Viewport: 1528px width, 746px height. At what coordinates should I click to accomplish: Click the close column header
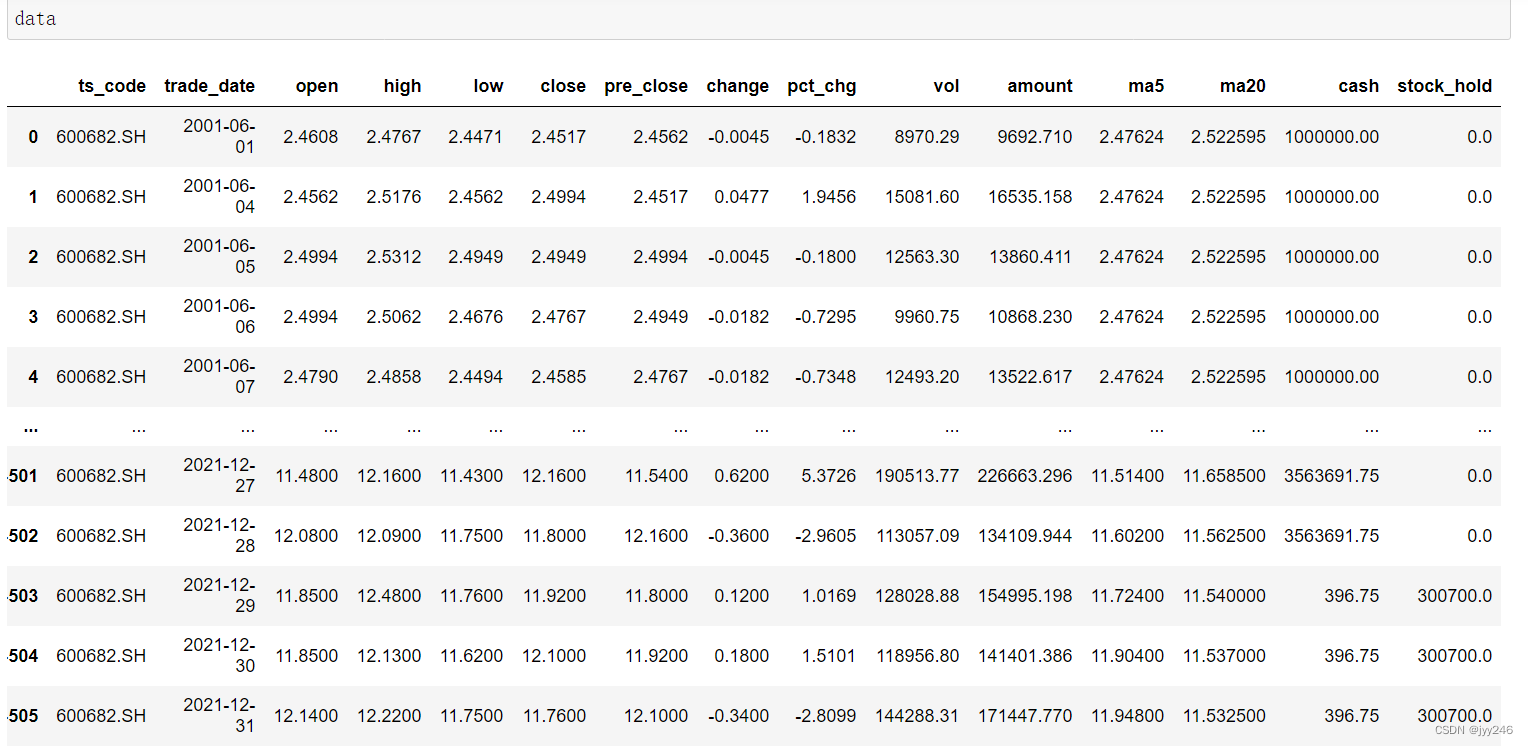point(563,86)
